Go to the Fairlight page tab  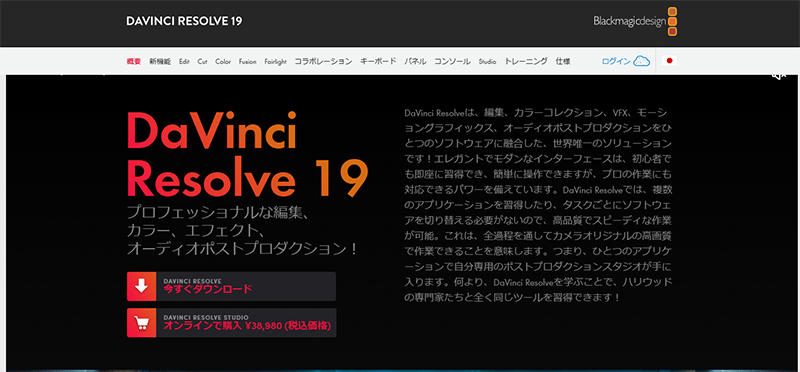(x=276, y=61)
